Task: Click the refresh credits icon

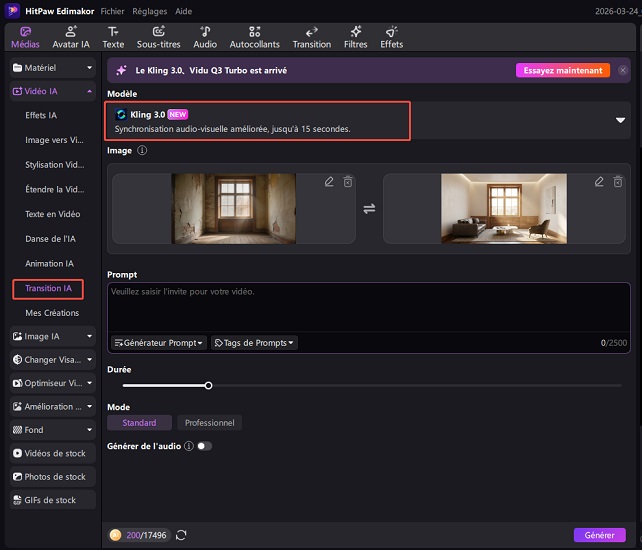Action: point(181,536)
